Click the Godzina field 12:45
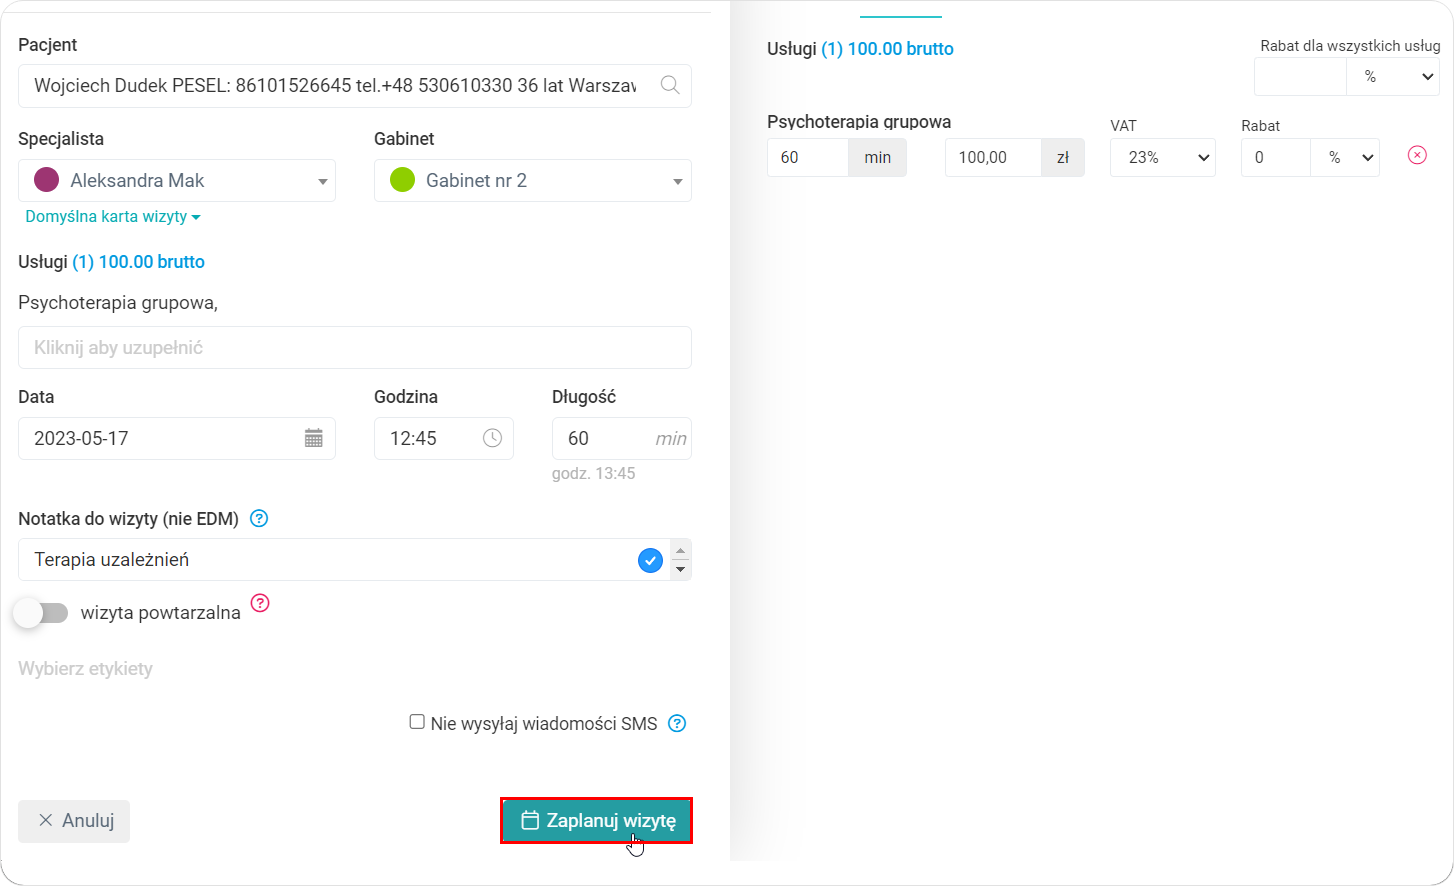Screen dimensions: 1454x886 point(444,438)
